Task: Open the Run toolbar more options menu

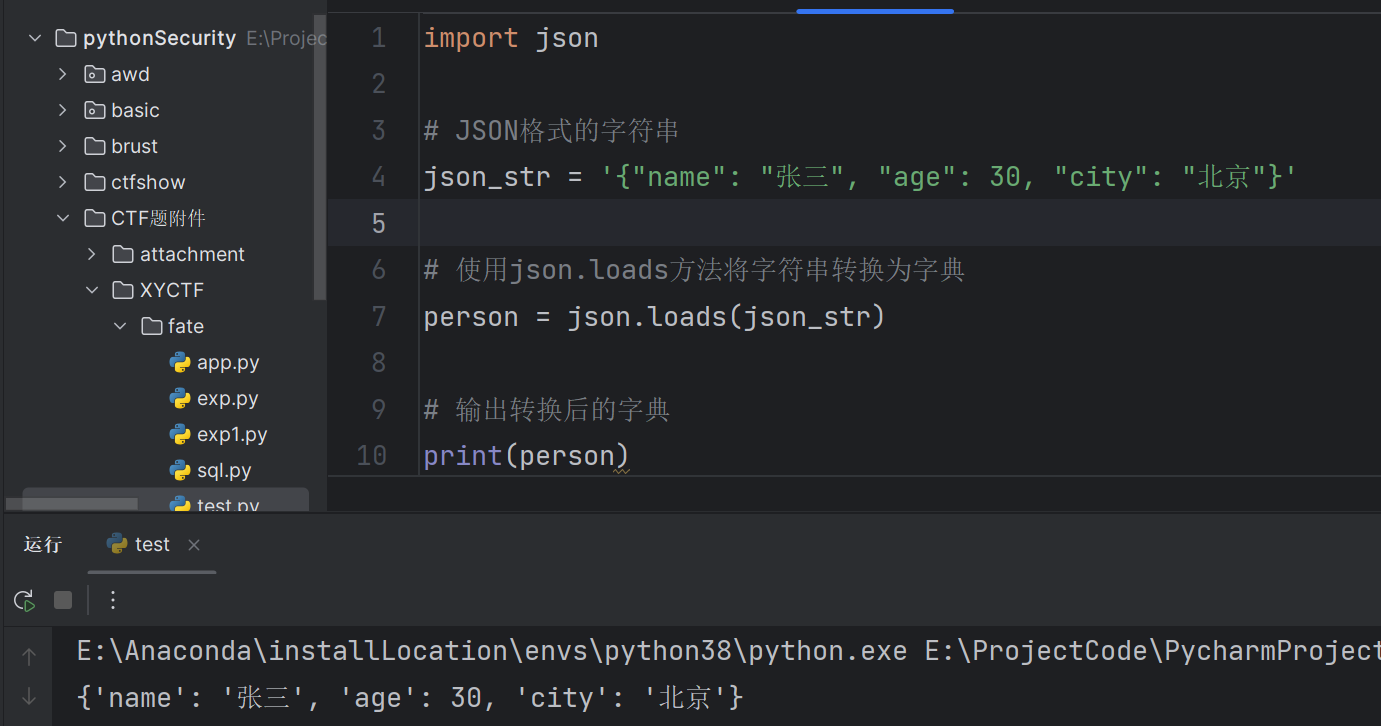Action: [113, 600]
